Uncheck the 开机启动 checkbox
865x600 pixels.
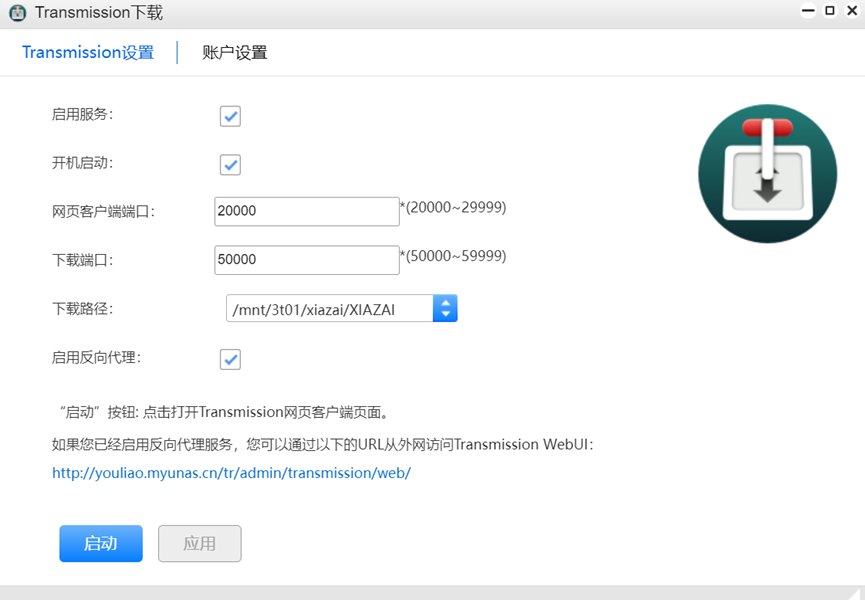pos(230,164)
